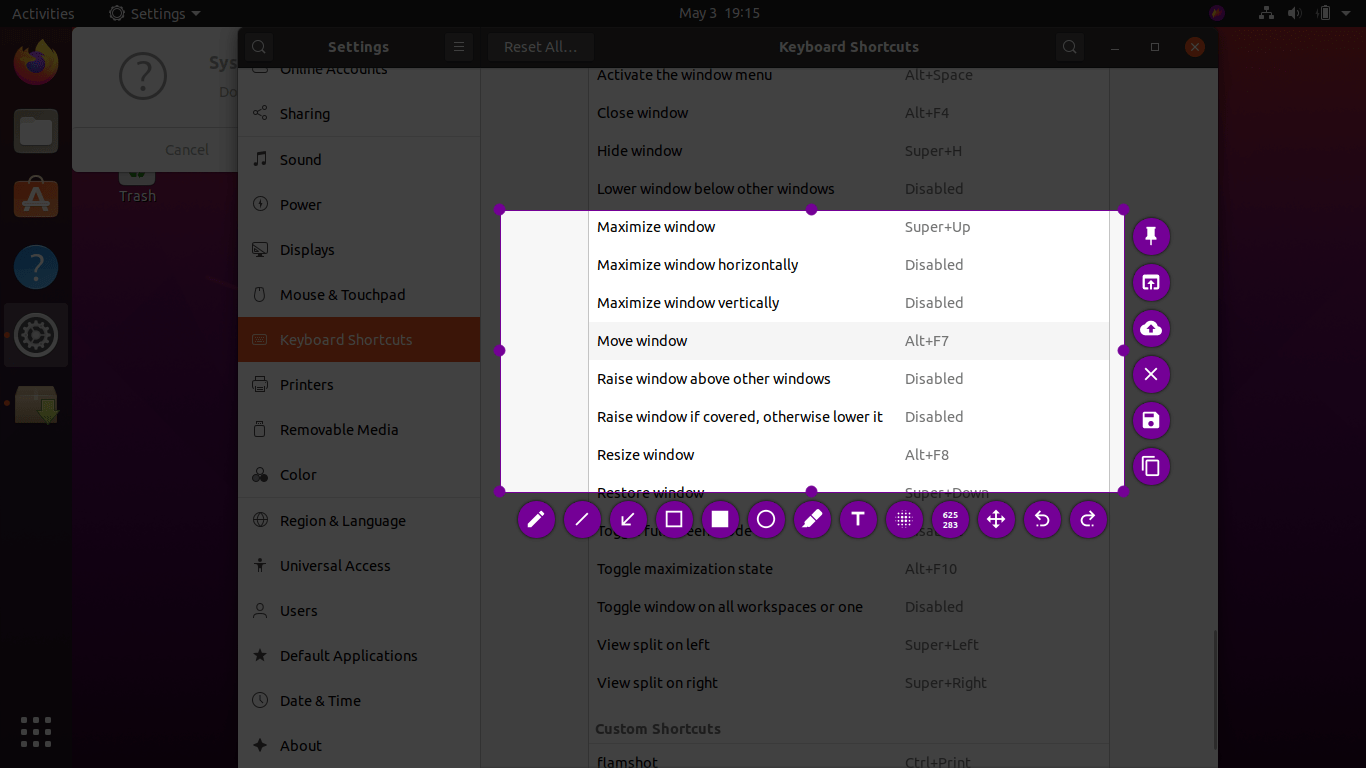Select the Pixelate blur tool
Viewport: 1366px width, 768px height.
tap(904, 519)
